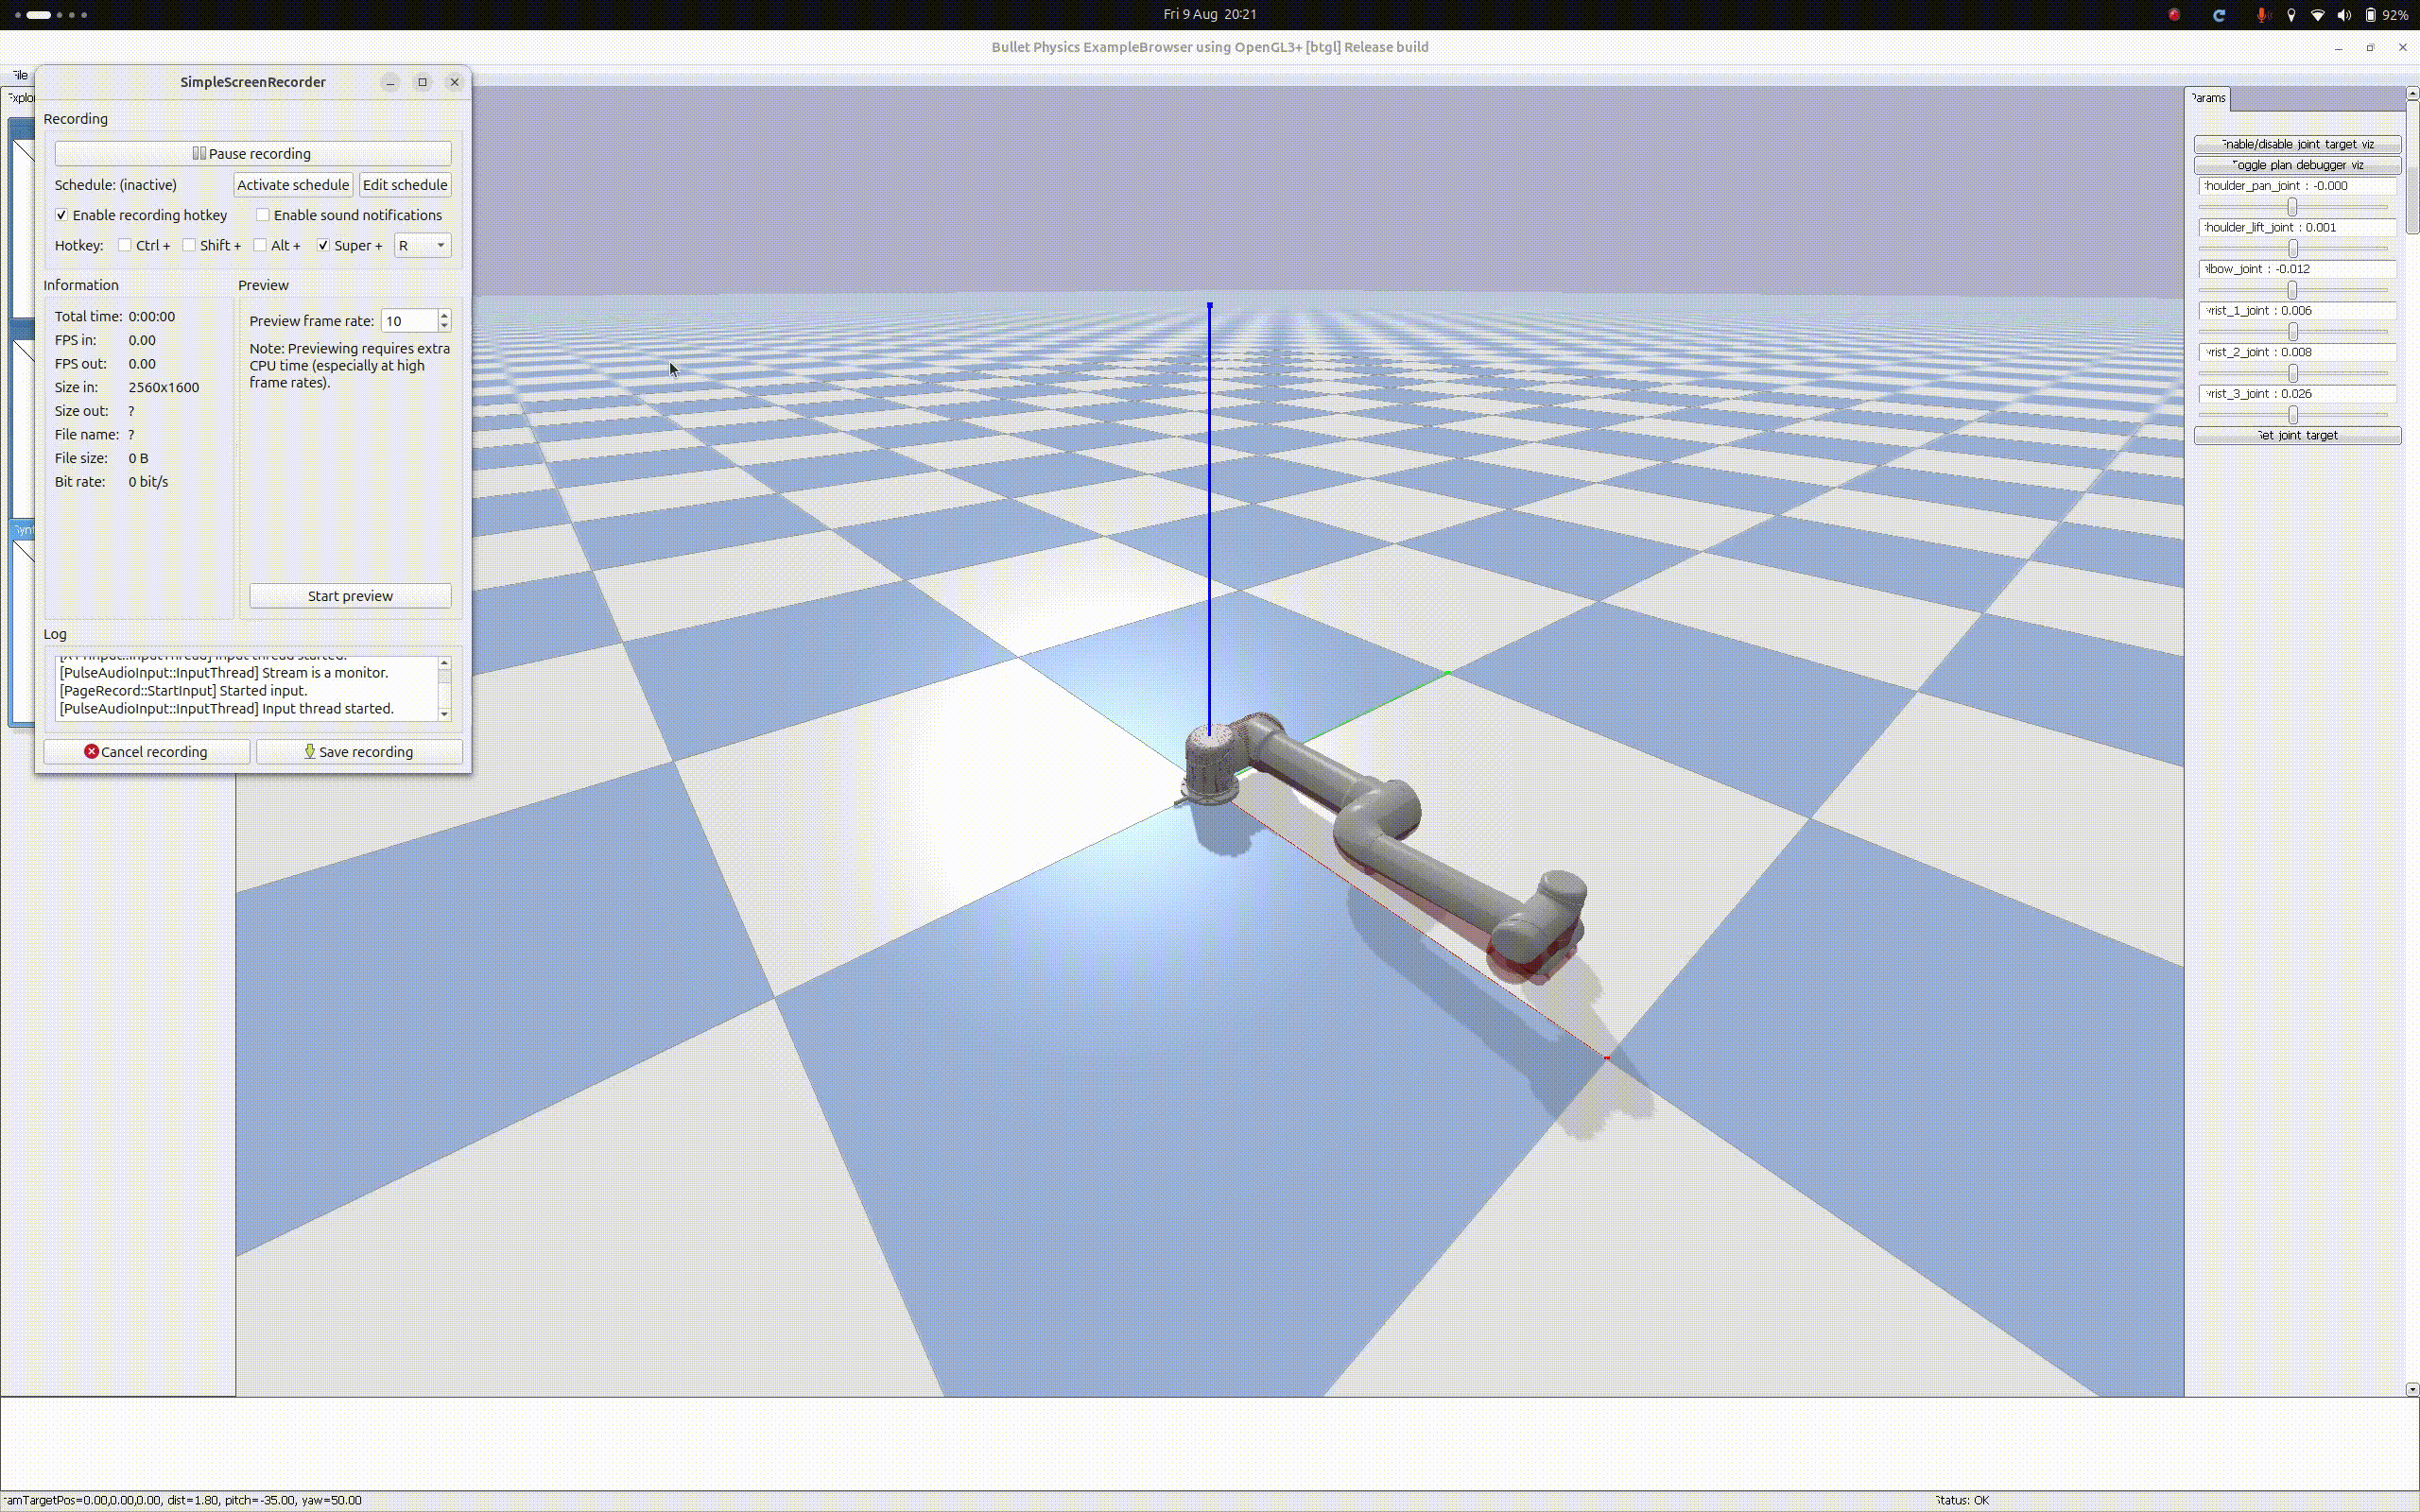Adjust the elbow_joint slider handle
This screenshot has width=2420, height=1512.
(2293, 290)
